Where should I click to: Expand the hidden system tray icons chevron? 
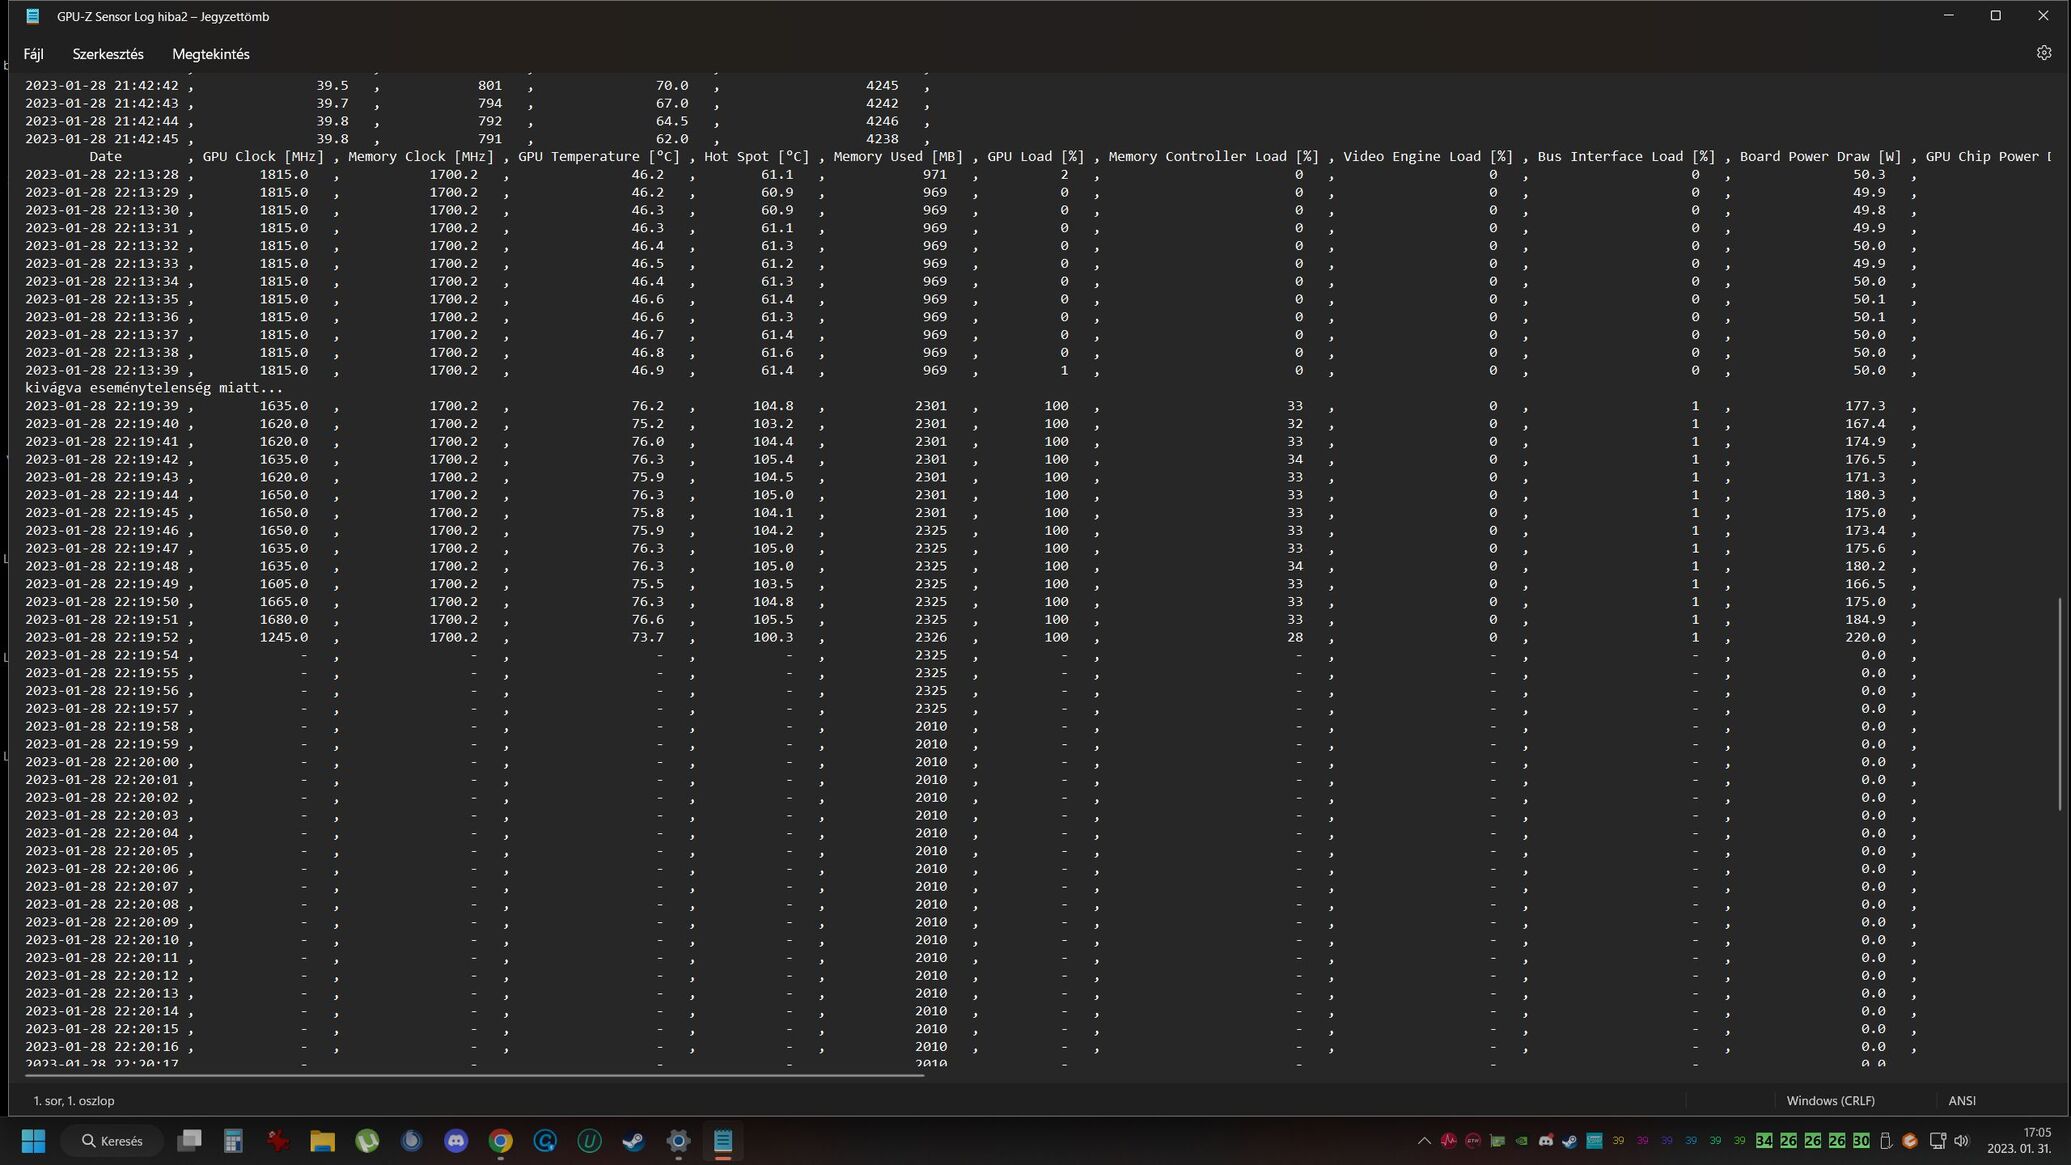point(1424,1140)
